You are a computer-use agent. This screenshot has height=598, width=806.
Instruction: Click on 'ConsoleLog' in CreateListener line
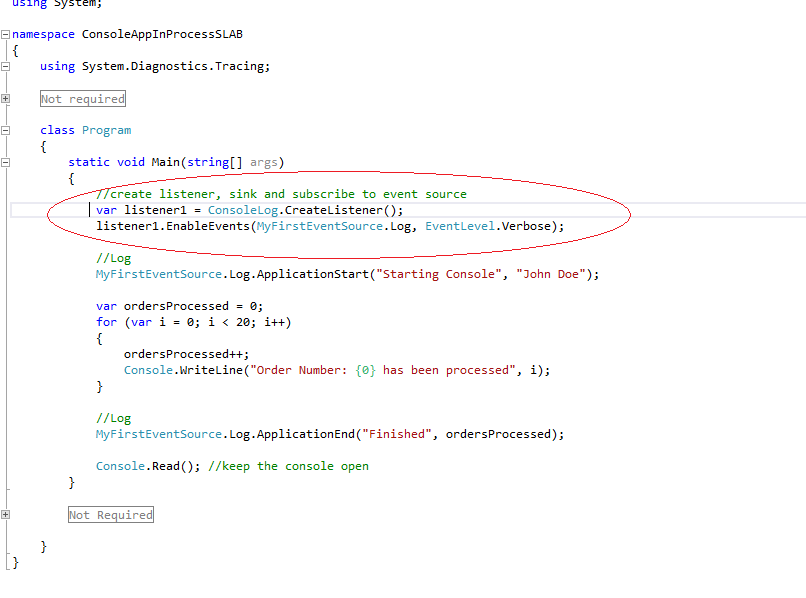[243, 210]
